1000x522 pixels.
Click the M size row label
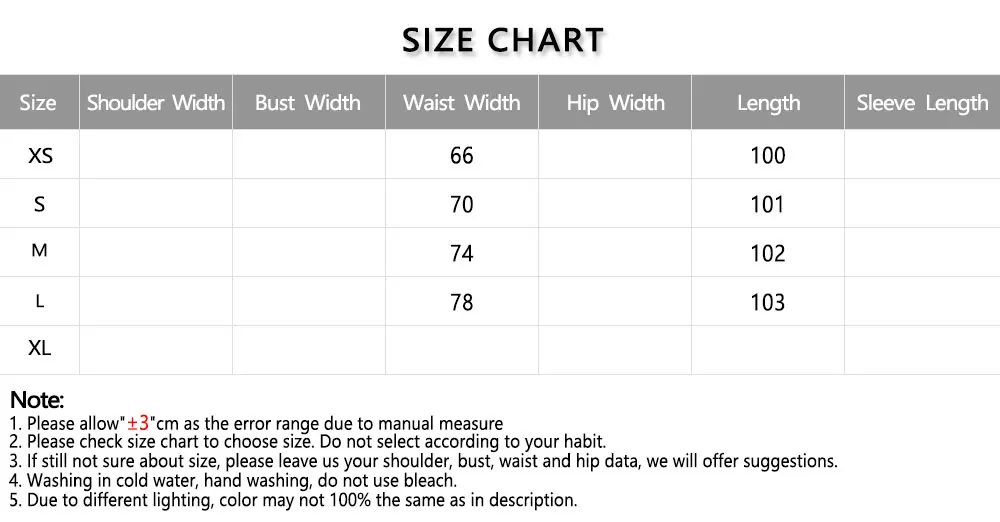point(40,251)
